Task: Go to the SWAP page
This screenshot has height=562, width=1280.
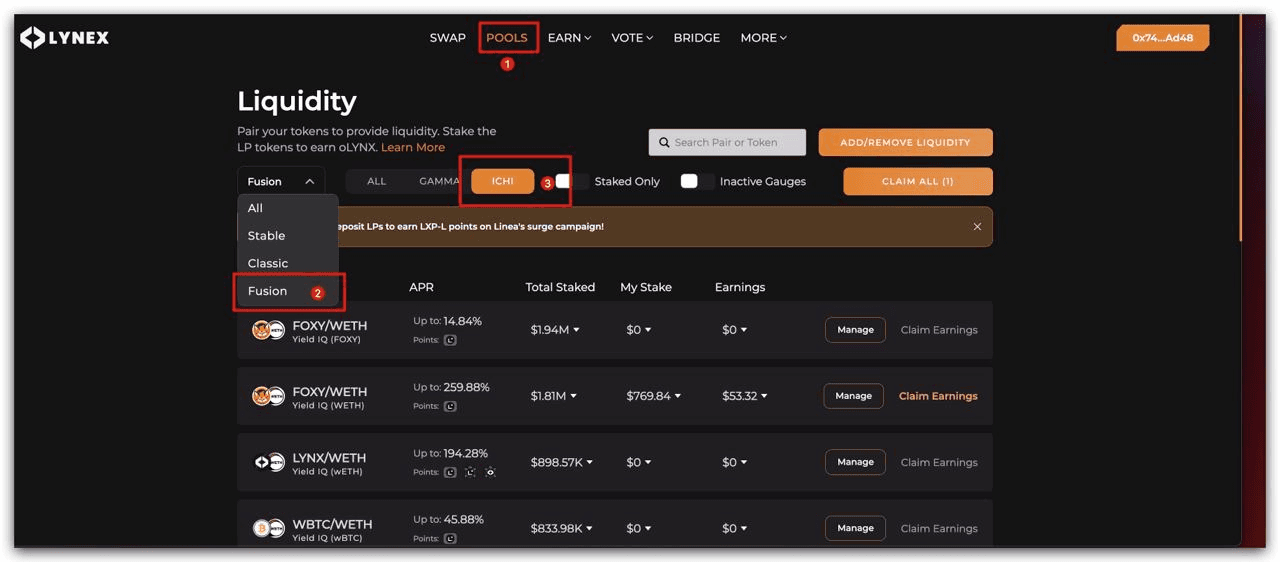Action: (x=447, y=38)
